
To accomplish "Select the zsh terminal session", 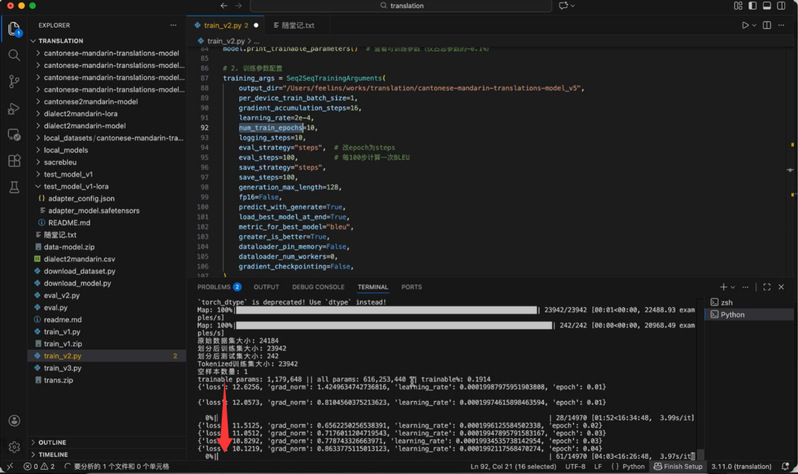I will [727, 302].
